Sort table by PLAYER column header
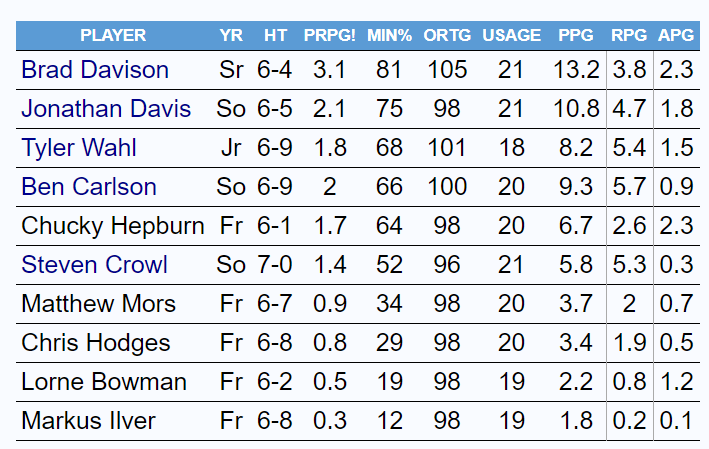Image resolution: width=709 pixels, height=449 pixels. point(113,35)
